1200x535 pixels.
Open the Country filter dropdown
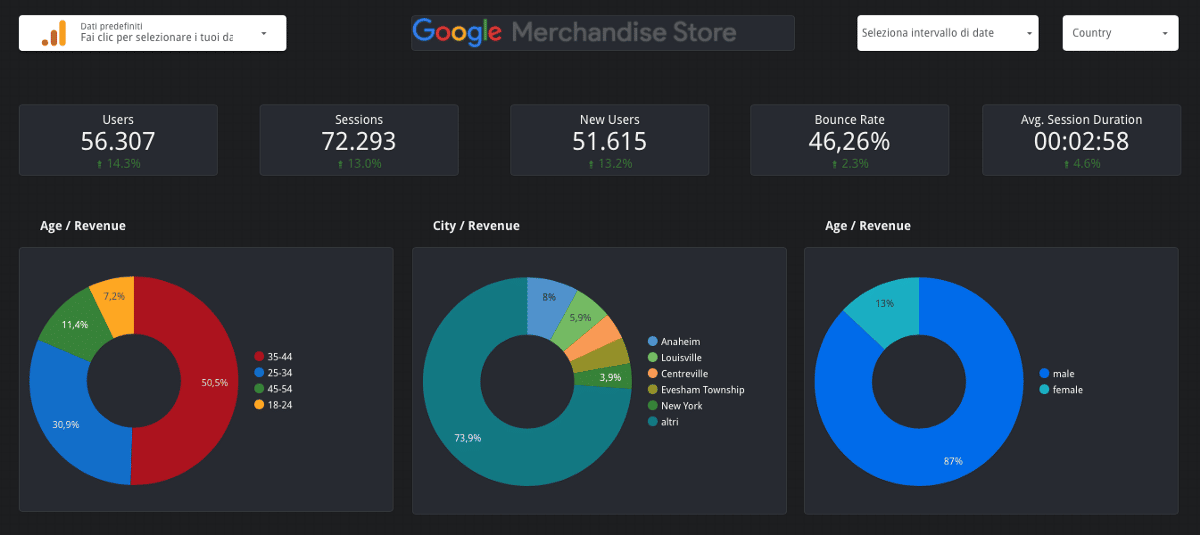(1120, 33)
